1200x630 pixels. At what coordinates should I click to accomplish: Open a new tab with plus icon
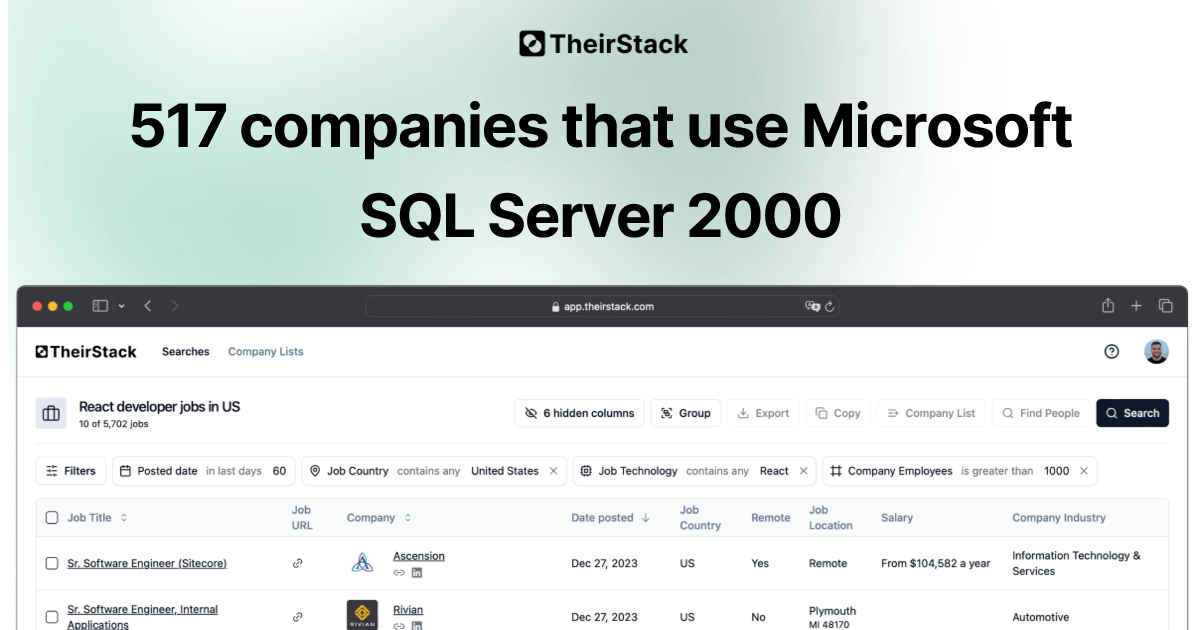1136,306
